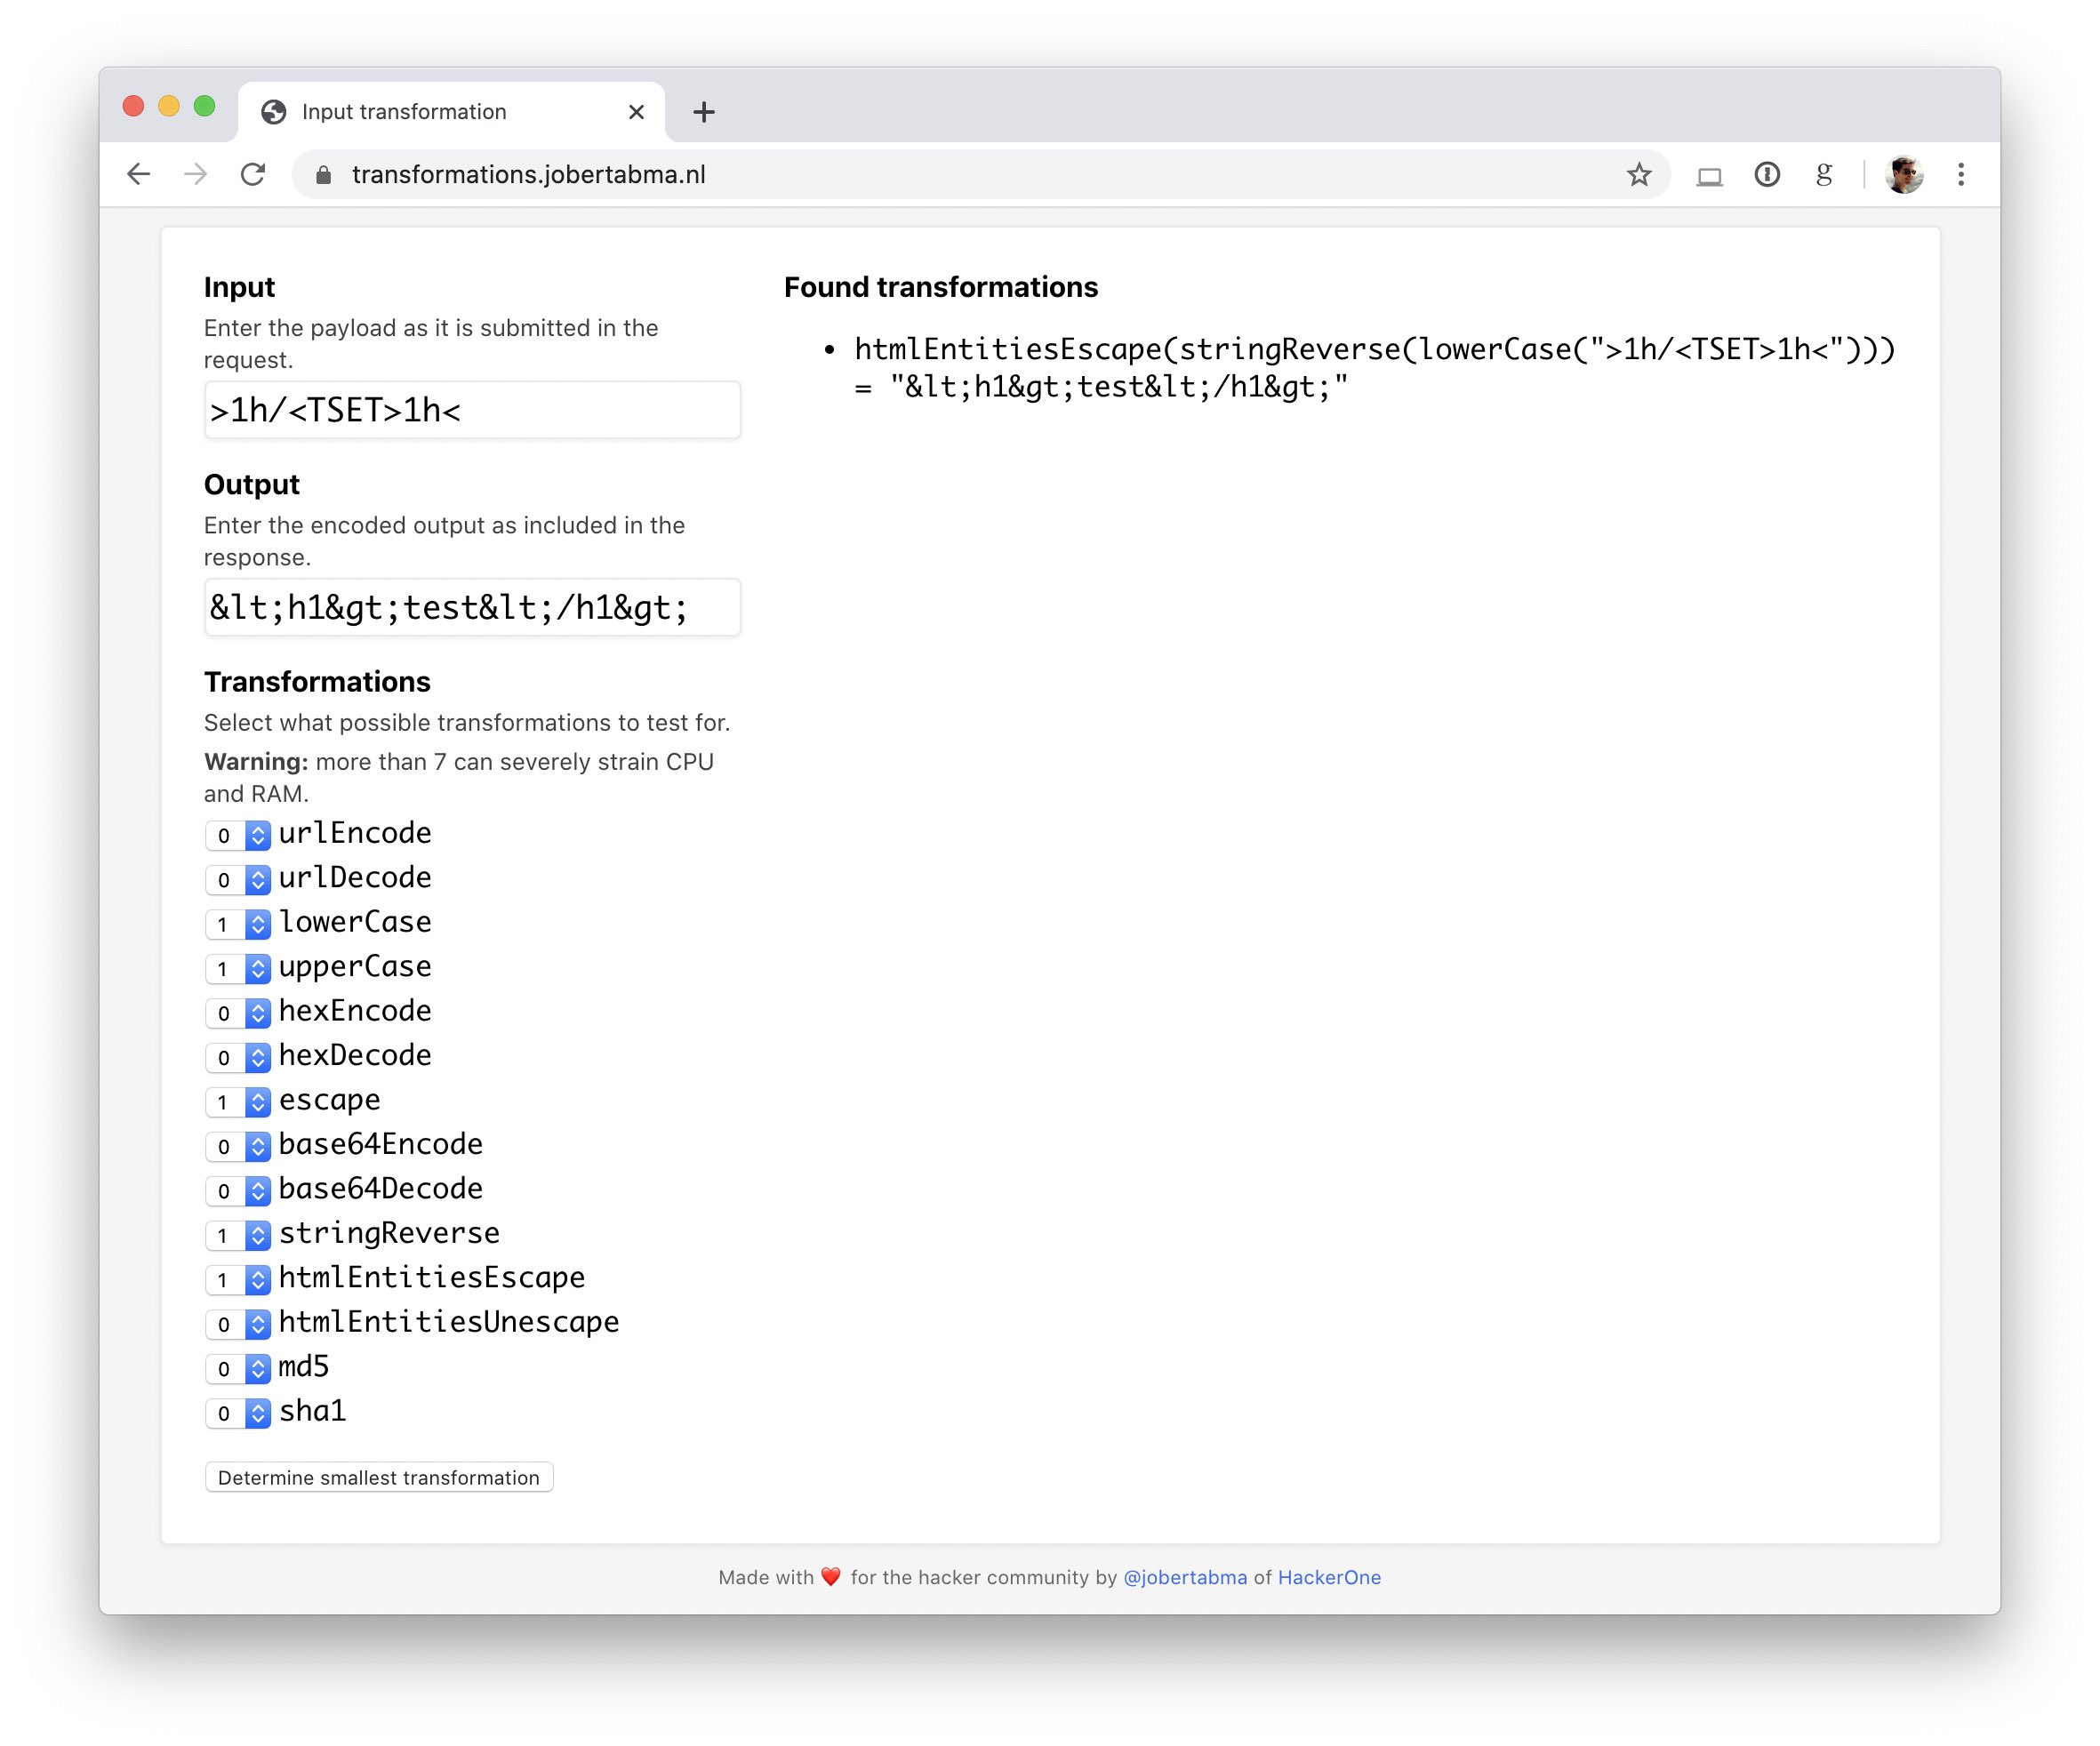Bookmark this page with the star
2100x1746 pixels.
click(1638, 175)
